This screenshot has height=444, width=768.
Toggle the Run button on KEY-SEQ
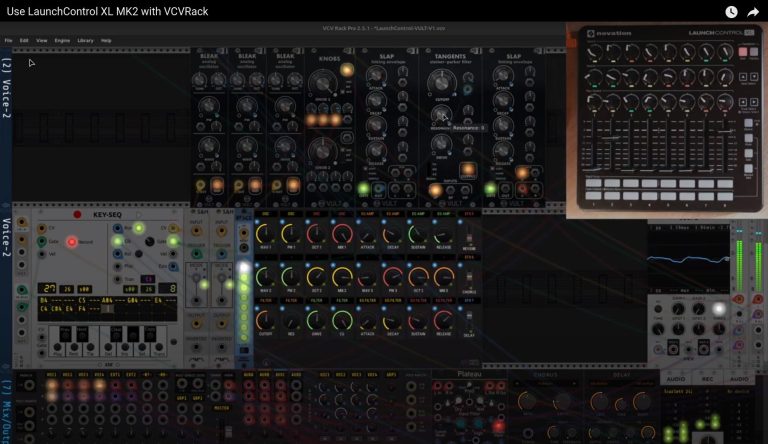click(x=139, y=228)
